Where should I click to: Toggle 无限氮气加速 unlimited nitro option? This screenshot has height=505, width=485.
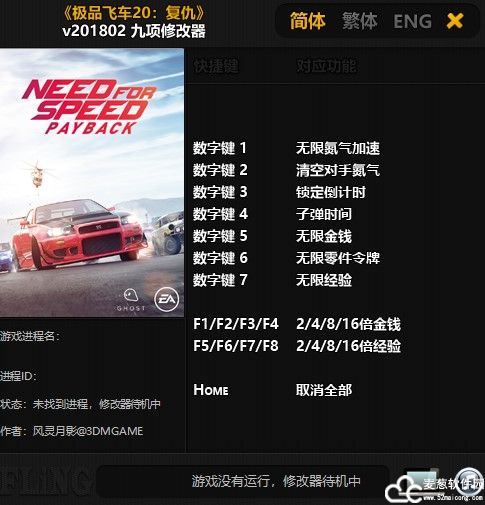point(338,148)
